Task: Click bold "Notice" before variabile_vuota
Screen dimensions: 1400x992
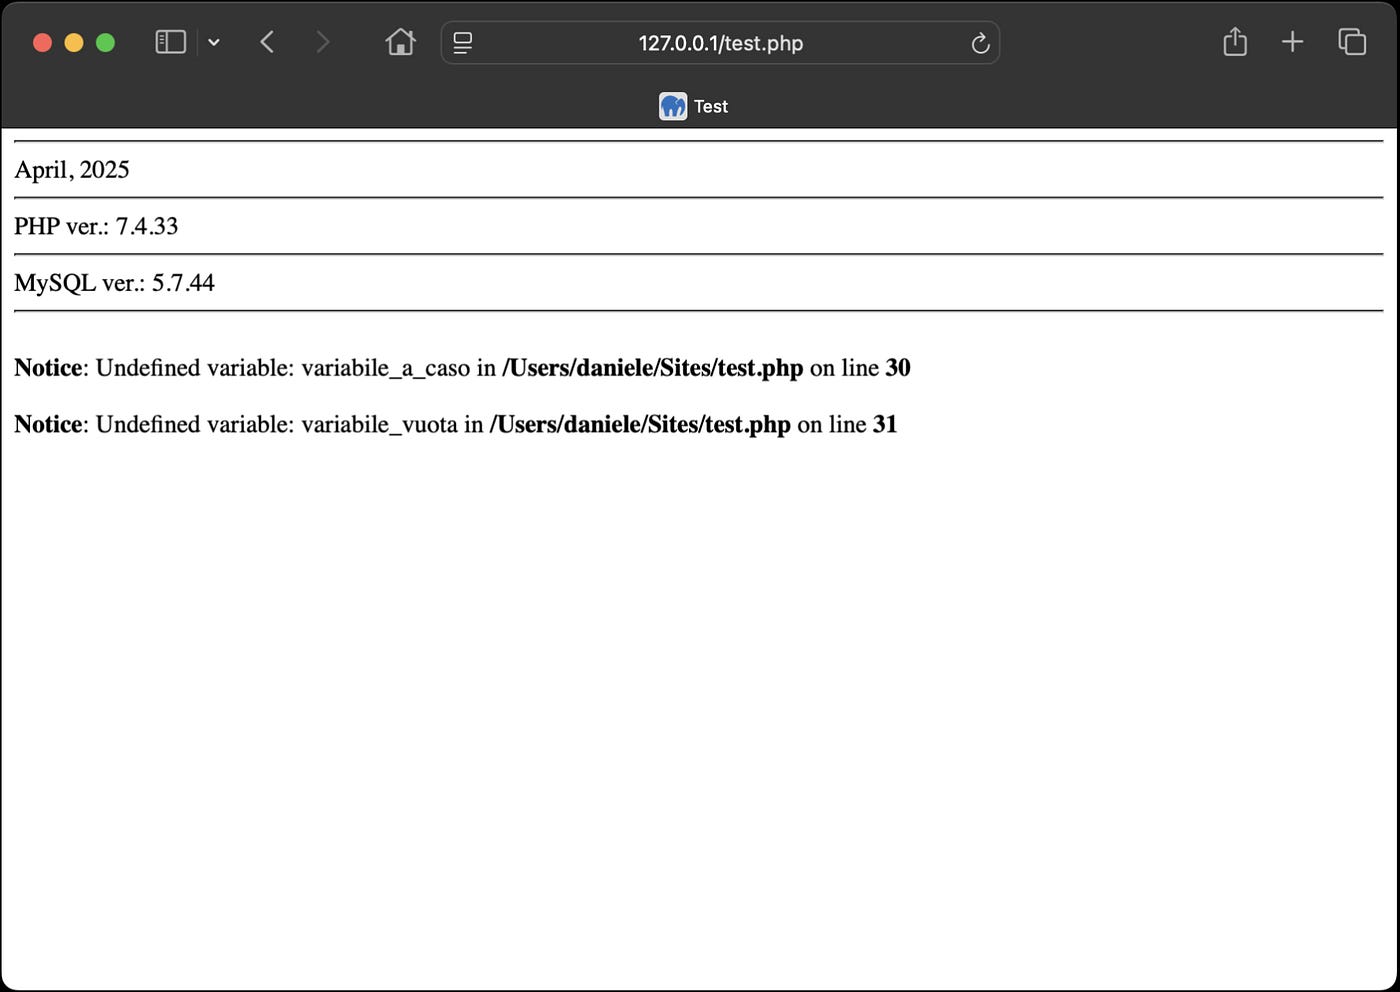Action: coord(48,424)
